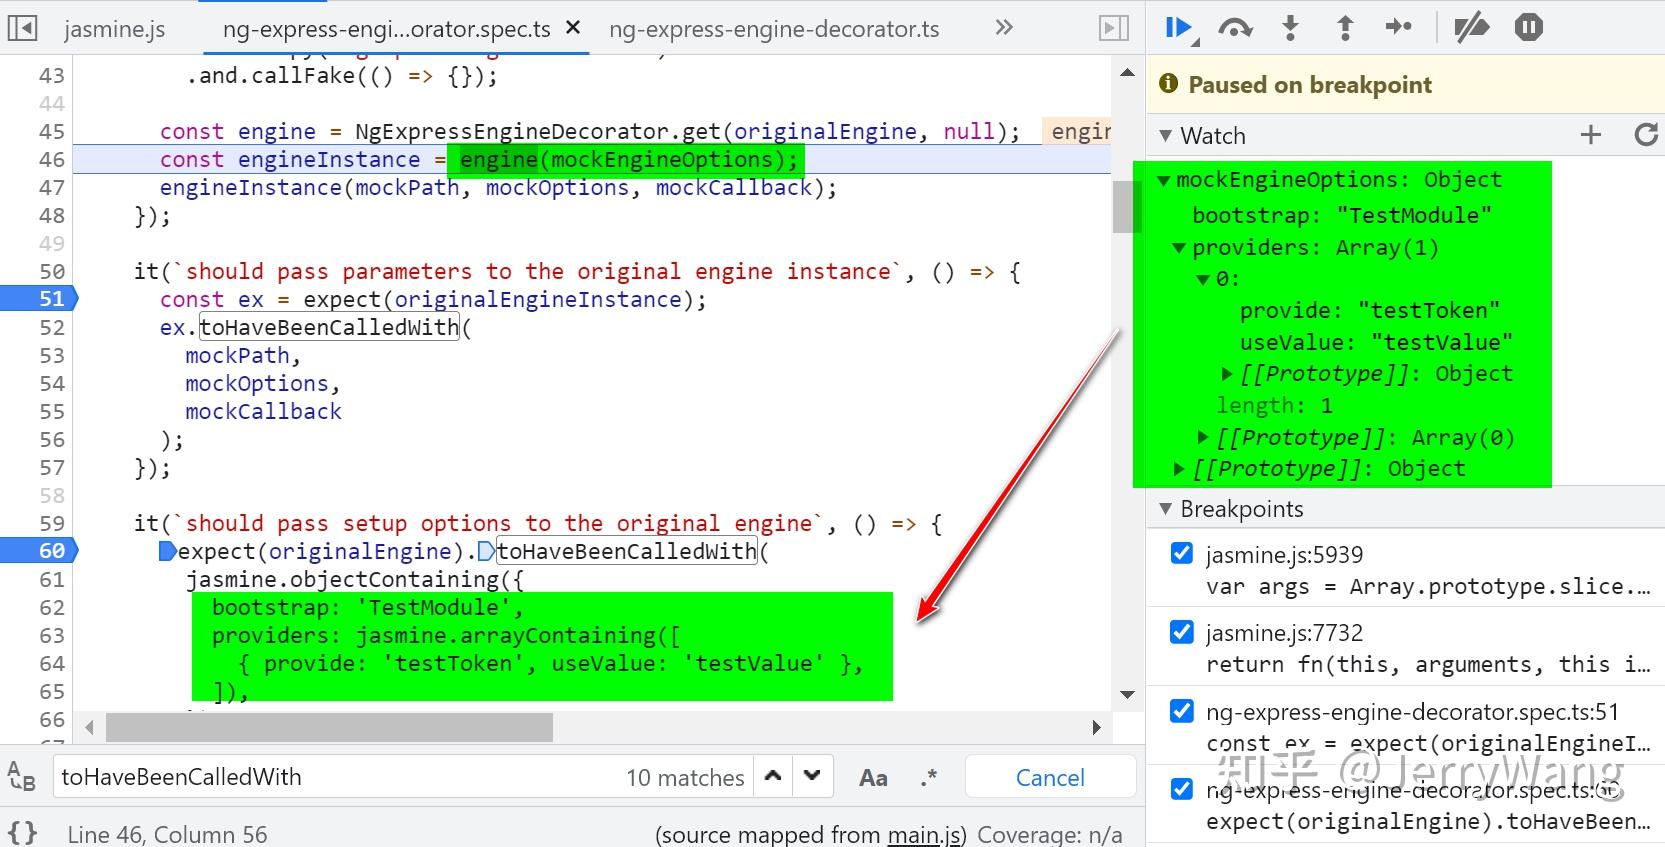
Task: Jump to the jasmine.js:7732 breakpoint
Action: [1407, 648]
